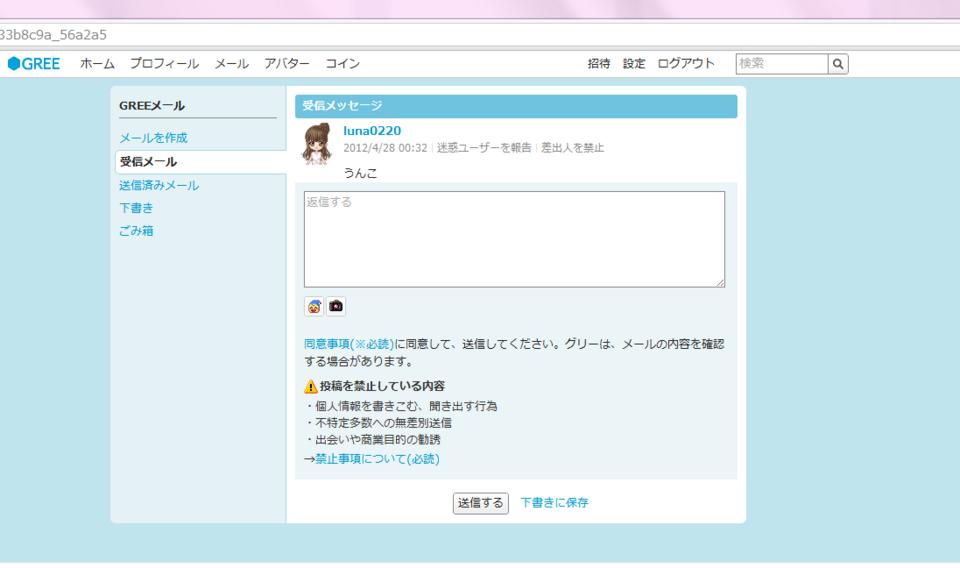The image size is (960, 568).
Task: Open the ホーム menu item
Action: point(97,64)
